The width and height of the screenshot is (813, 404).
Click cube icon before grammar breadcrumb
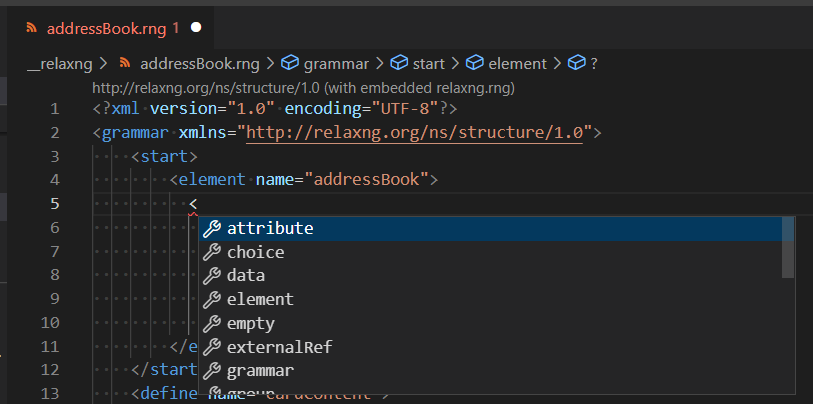(290, 63)
